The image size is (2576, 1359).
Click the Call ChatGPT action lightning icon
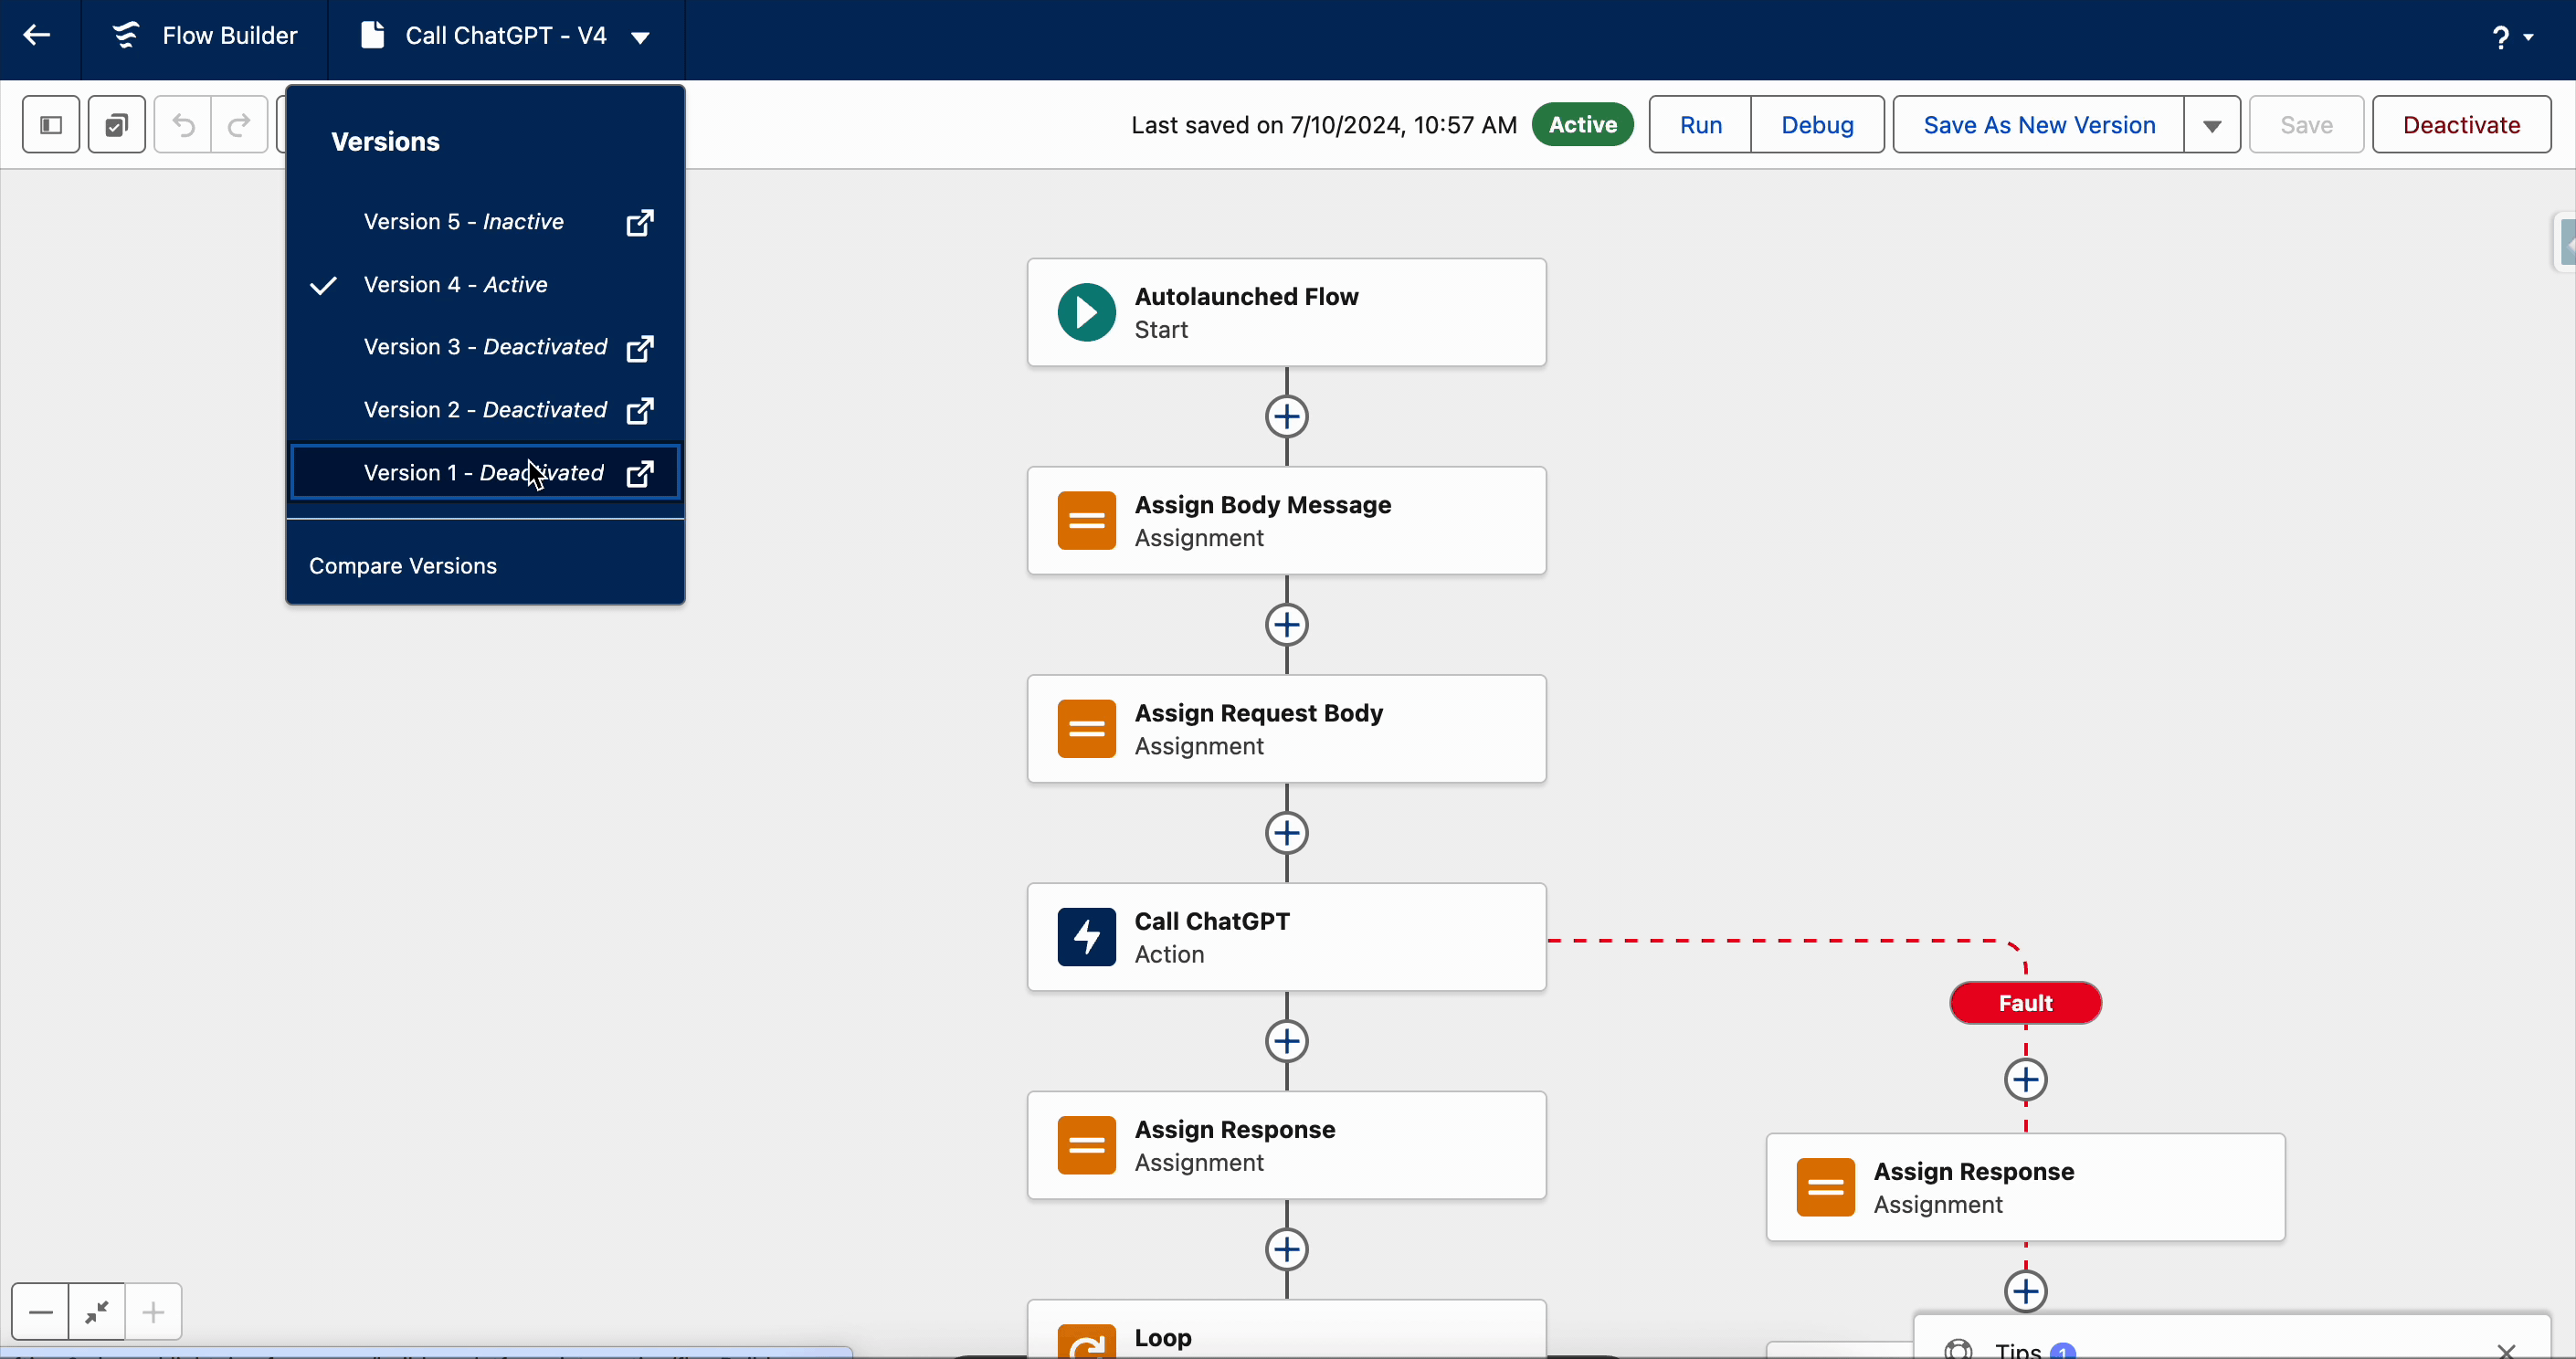[x=1087, y=937]
